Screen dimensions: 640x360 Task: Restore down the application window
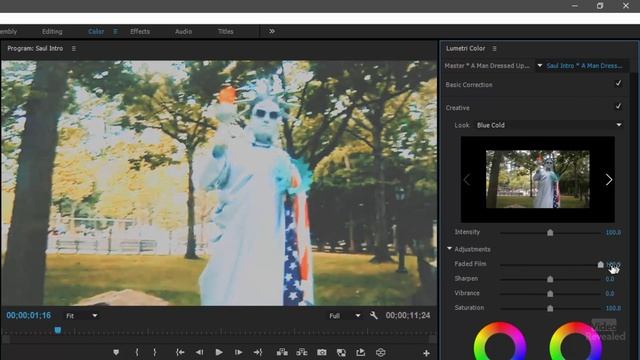pos(600,6)
